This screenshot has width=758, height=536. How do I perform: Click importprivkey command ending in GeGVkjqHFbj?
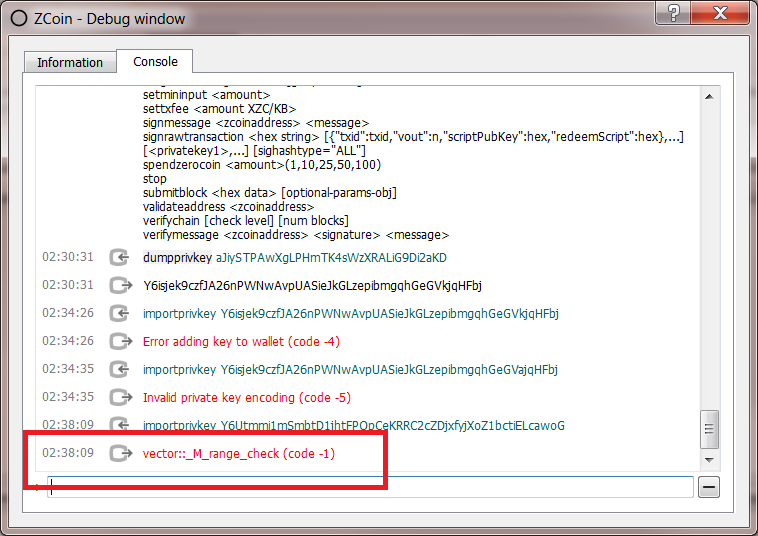tap(350, 314)
